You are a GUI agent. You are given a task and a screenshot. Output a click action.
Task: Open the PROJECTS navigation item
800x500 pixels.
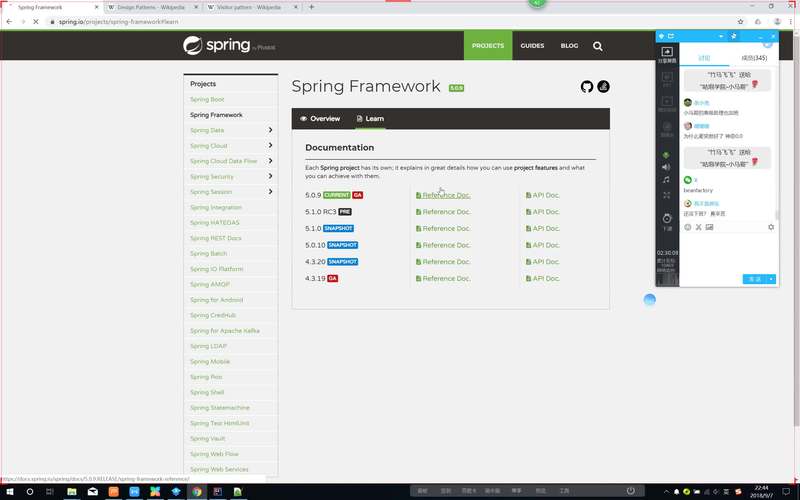(488, 45)
